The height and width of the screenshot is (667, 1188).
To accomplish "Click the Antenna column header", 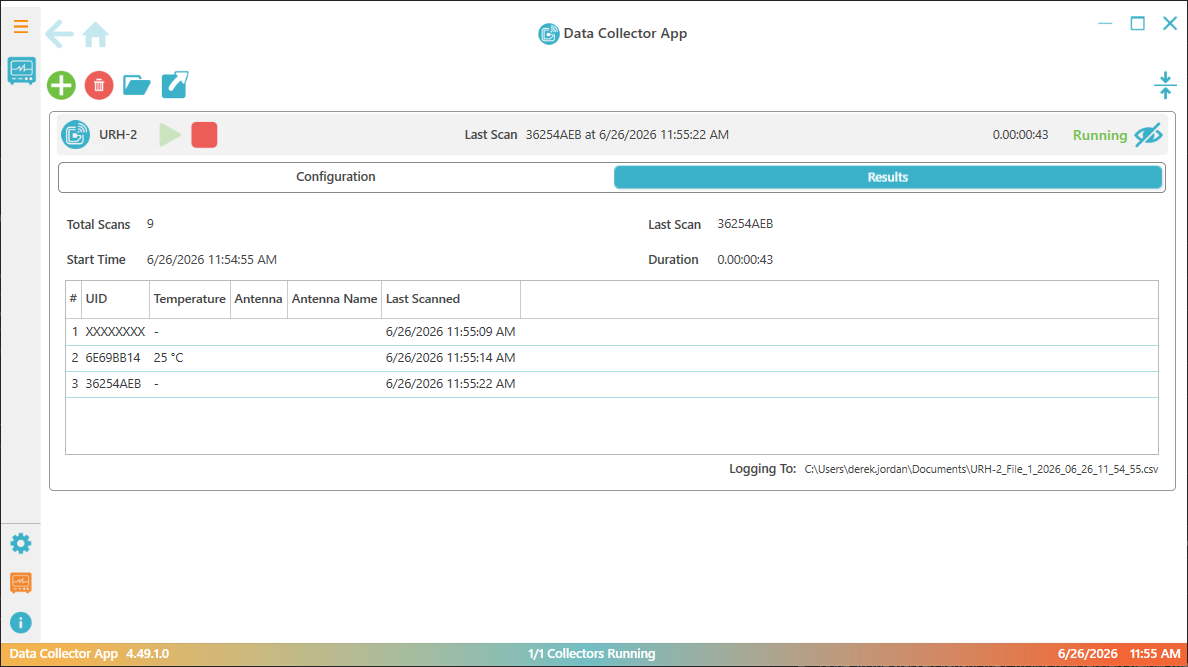I will point(258,299).
